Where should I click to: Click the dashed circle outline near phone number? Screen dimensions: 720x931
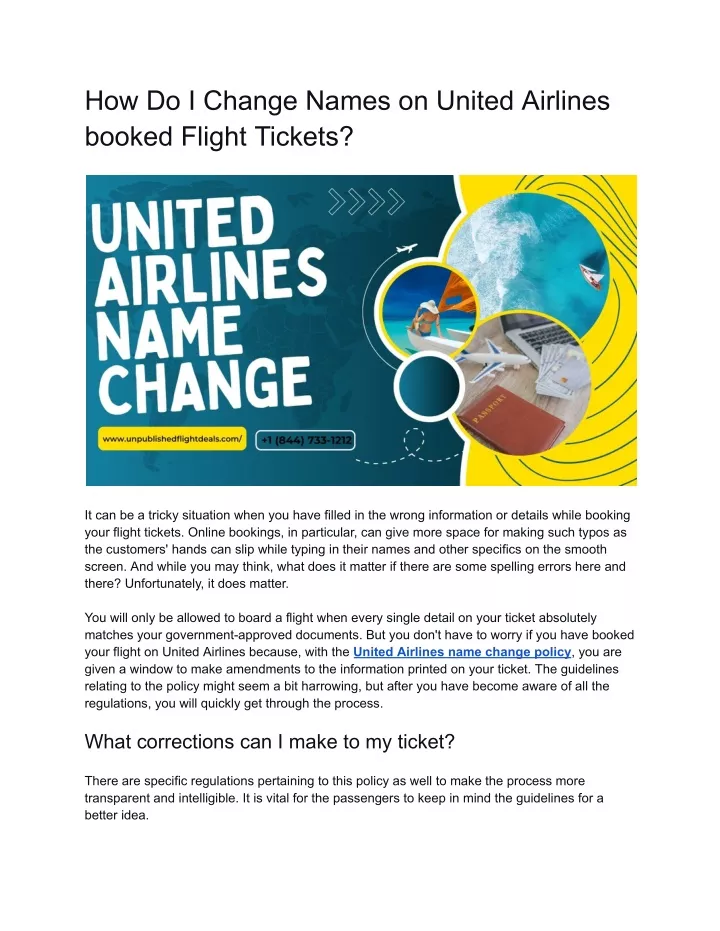point(414,441)
